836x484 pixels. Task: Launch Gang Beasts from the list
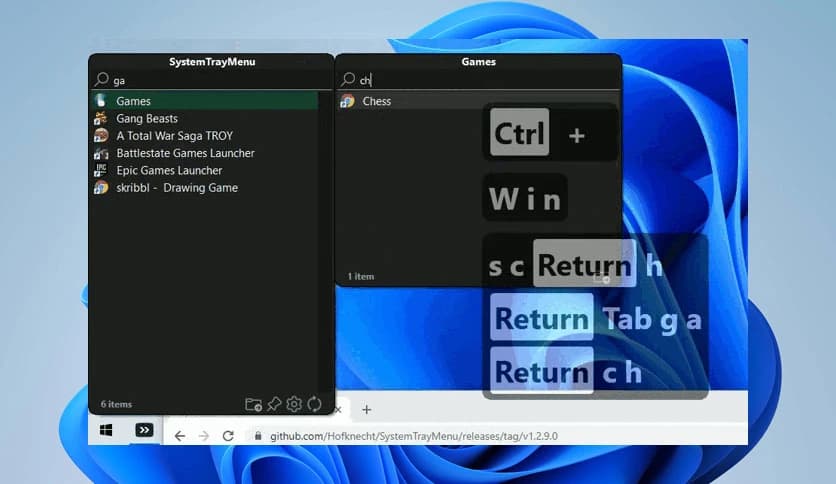205,118
